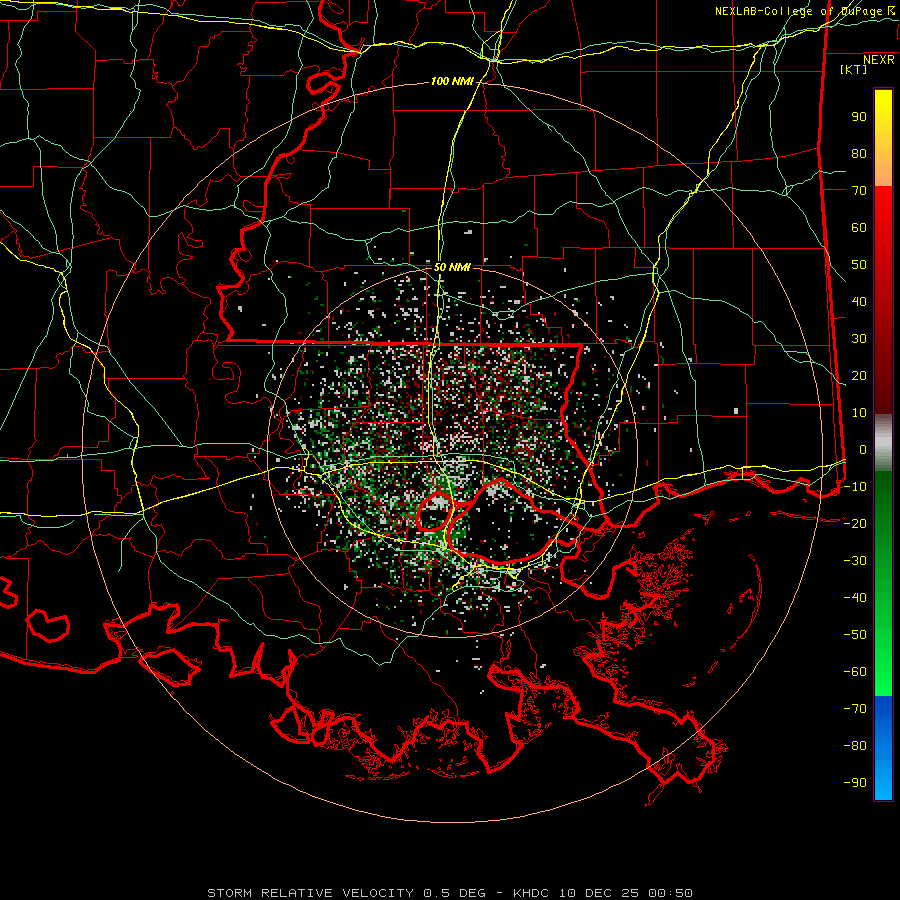The image size is (900, 900).
Task: Click the gray zero-velocity segment of color bar
Action: point(883,443)
